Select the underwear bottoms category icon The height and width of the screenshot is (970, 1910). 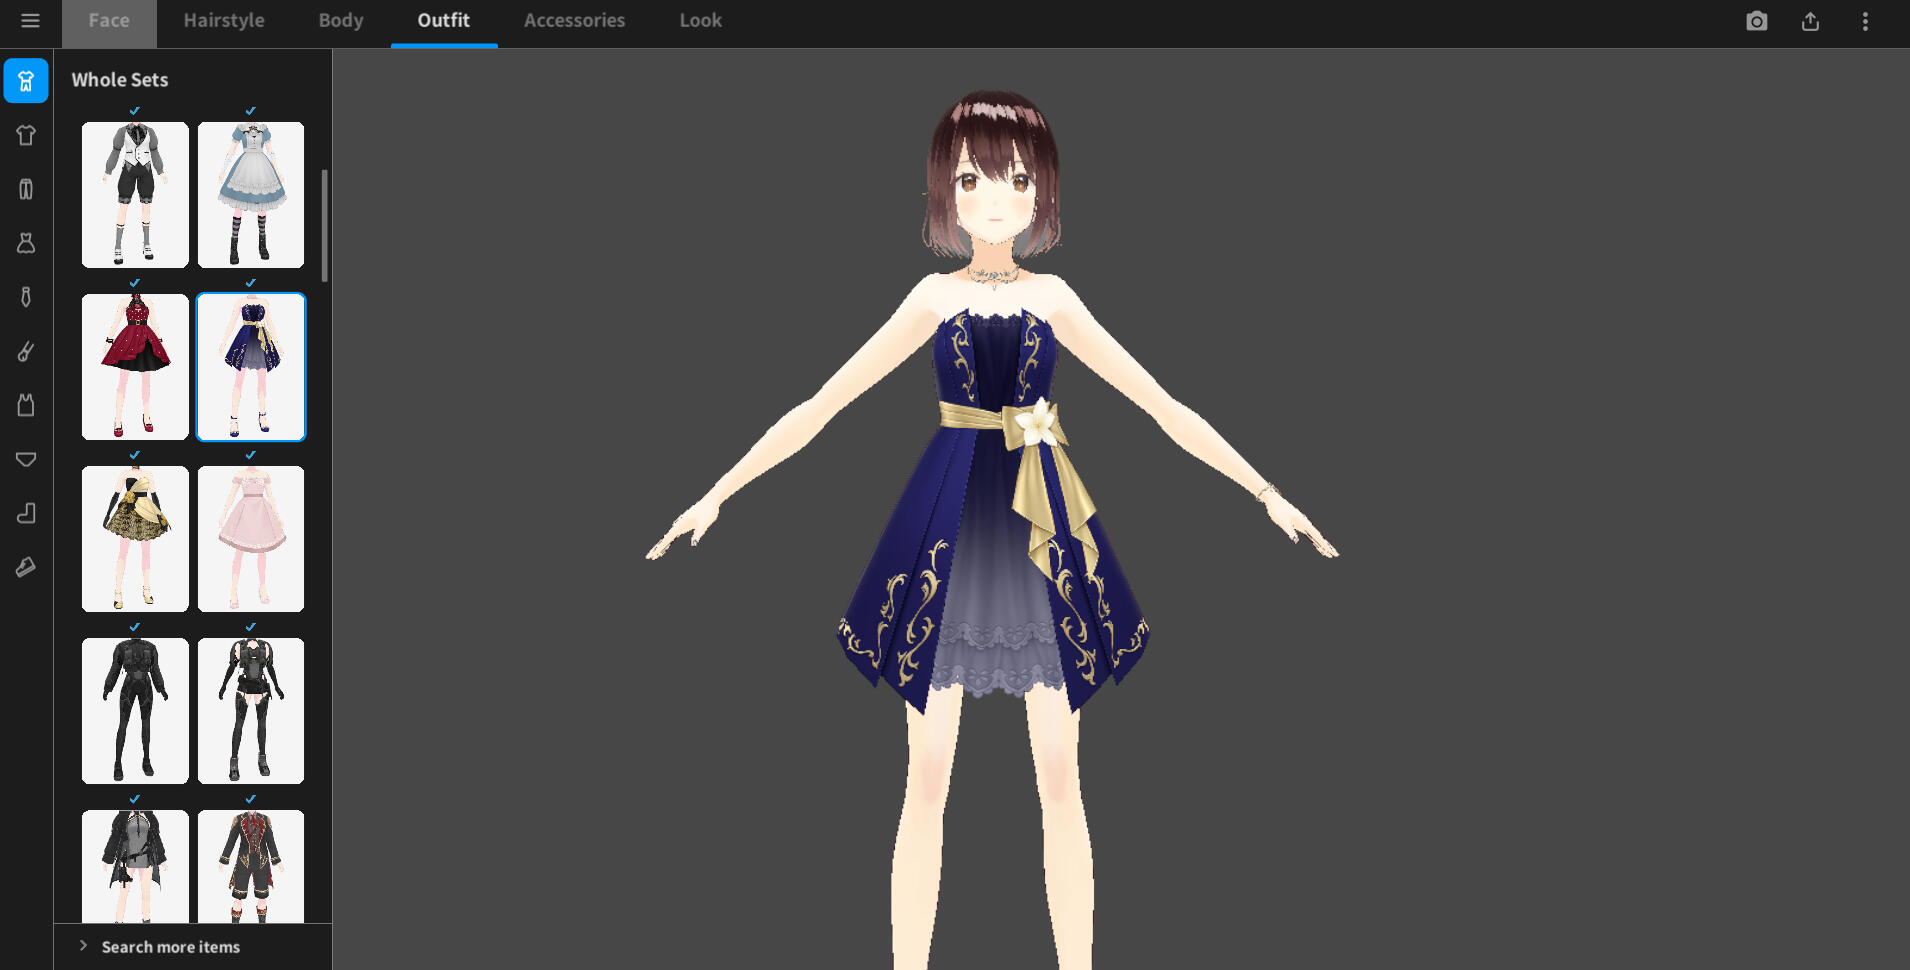[x=26, y=459]
